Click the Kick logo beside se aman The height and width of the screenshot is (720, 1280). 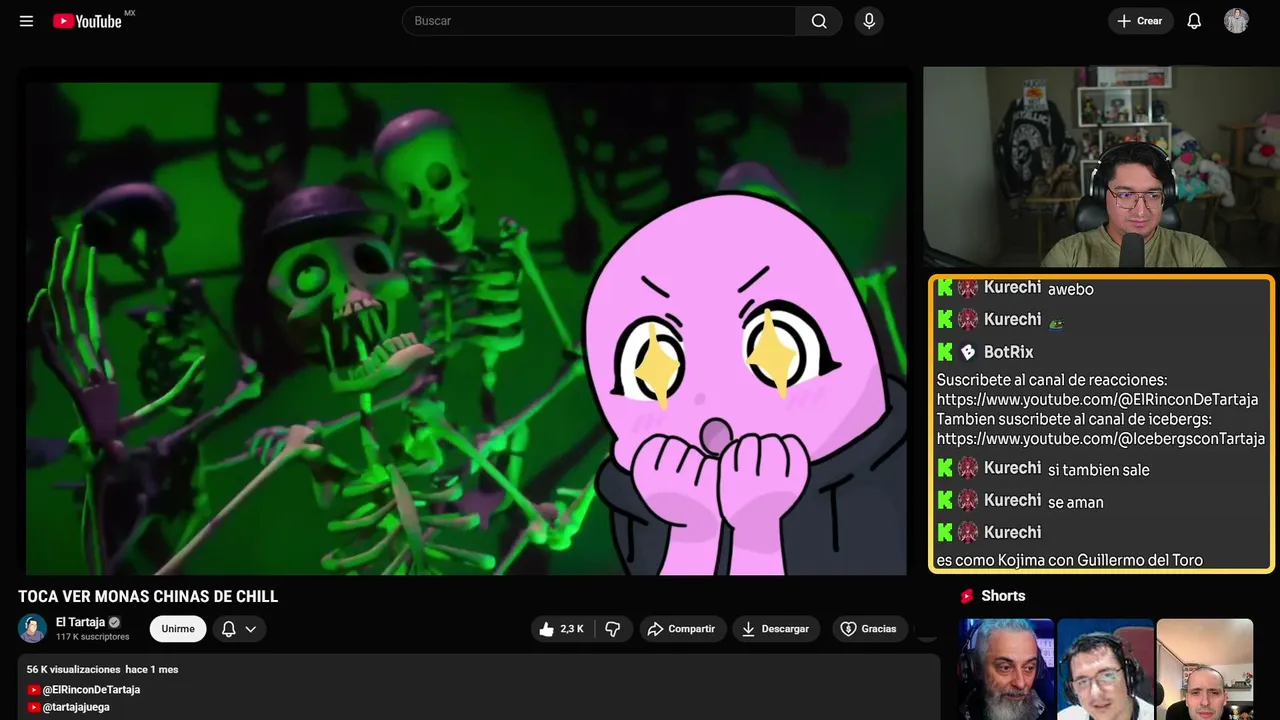(945, 500)
